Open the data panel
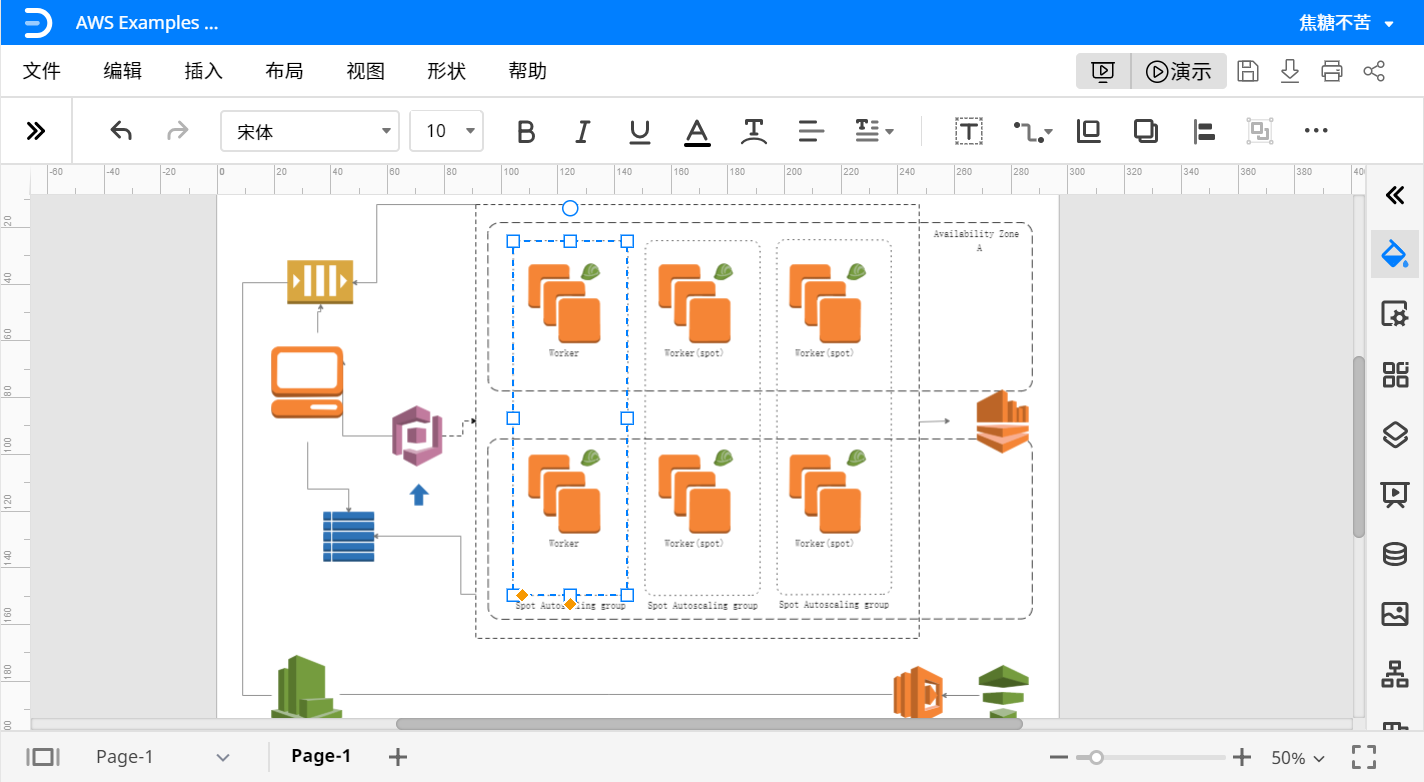 pyautogui.click(x=1395, y=554)
